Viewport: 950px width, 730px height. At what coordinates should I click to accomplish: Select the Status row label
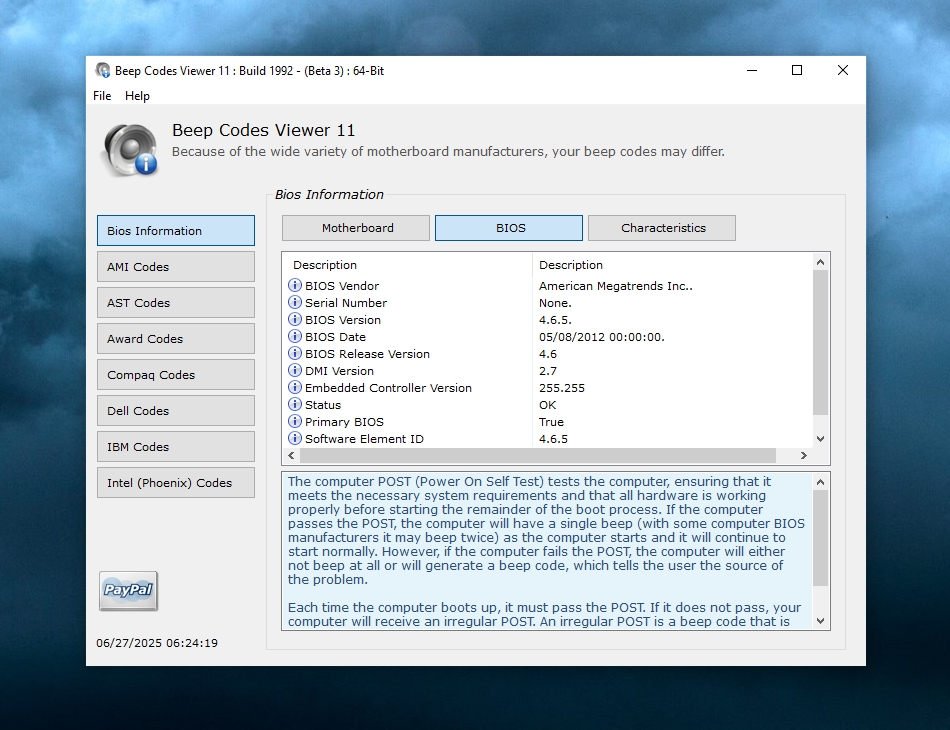(x=323, y=405)
